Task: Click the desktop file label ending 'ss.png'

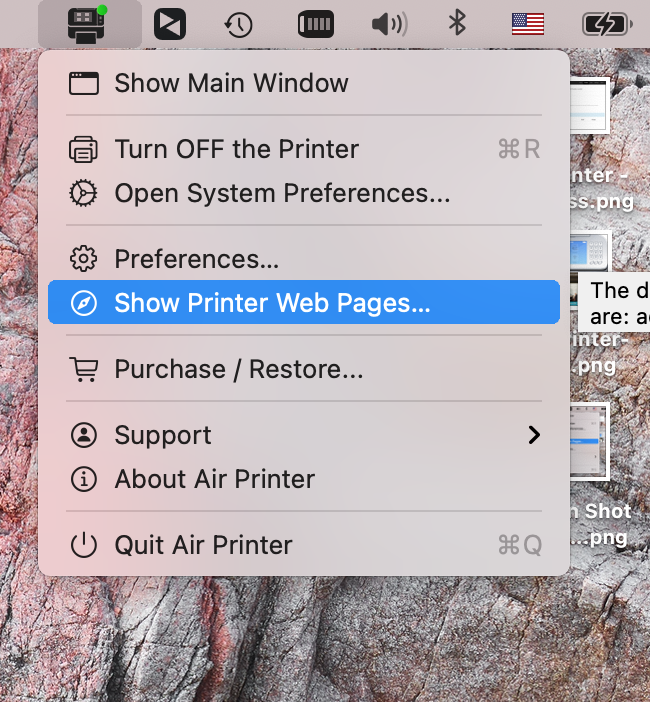Action: (x=602, y=188)
